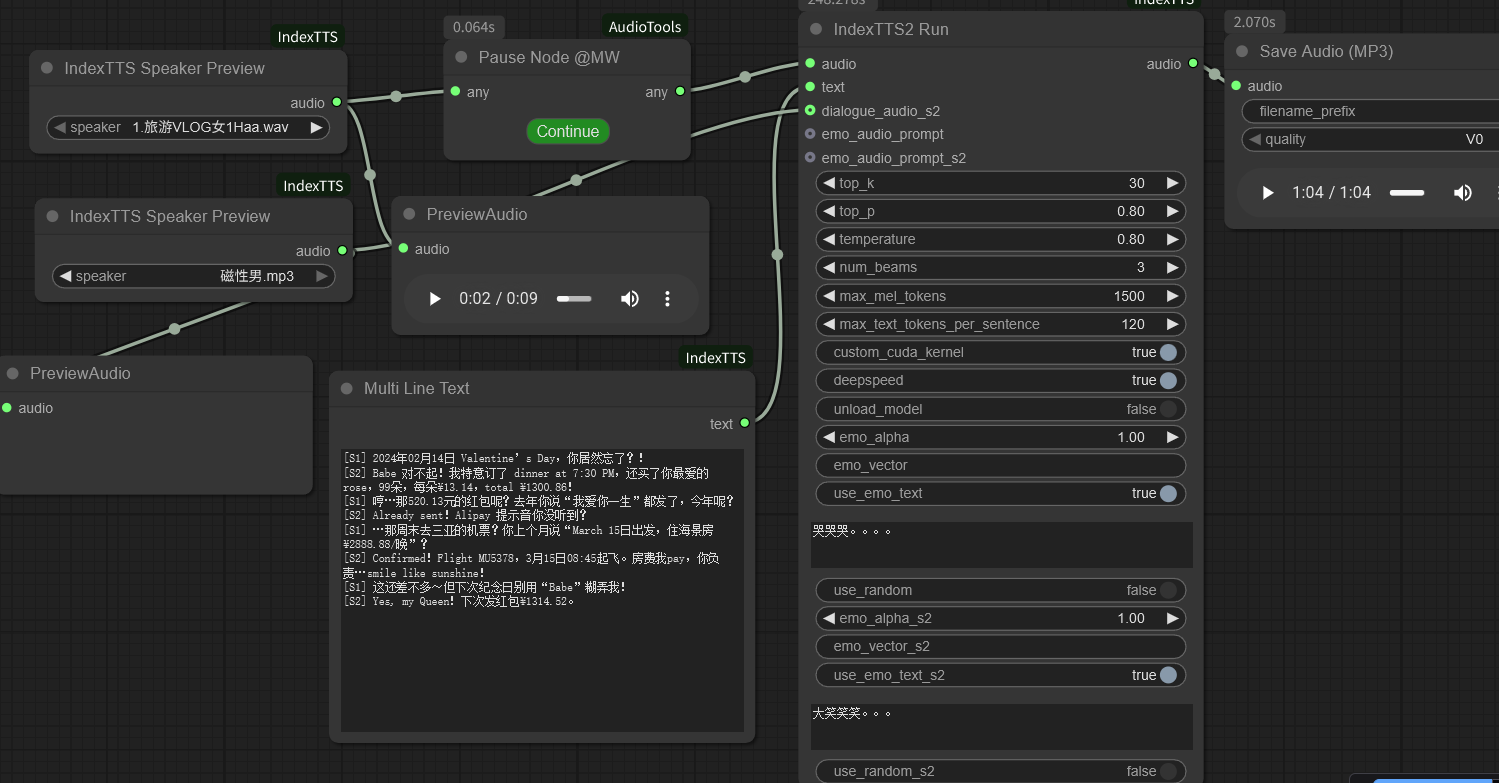
Task: Mute the PreviewAudio player volume
Action: click(x=629, y=299)
